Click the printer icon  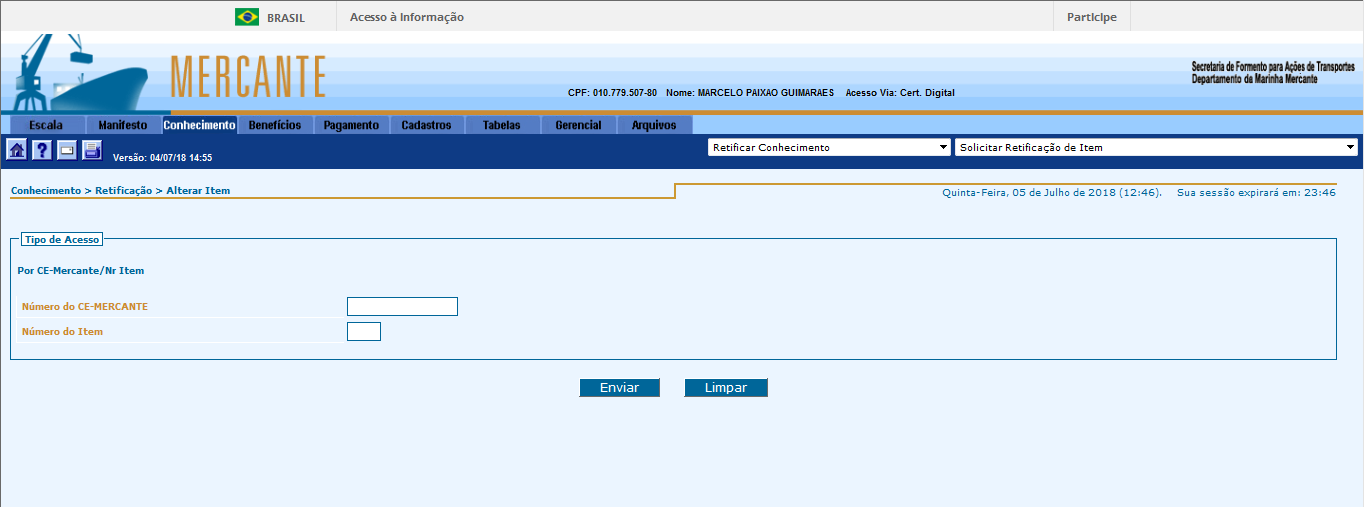[92, 151]
